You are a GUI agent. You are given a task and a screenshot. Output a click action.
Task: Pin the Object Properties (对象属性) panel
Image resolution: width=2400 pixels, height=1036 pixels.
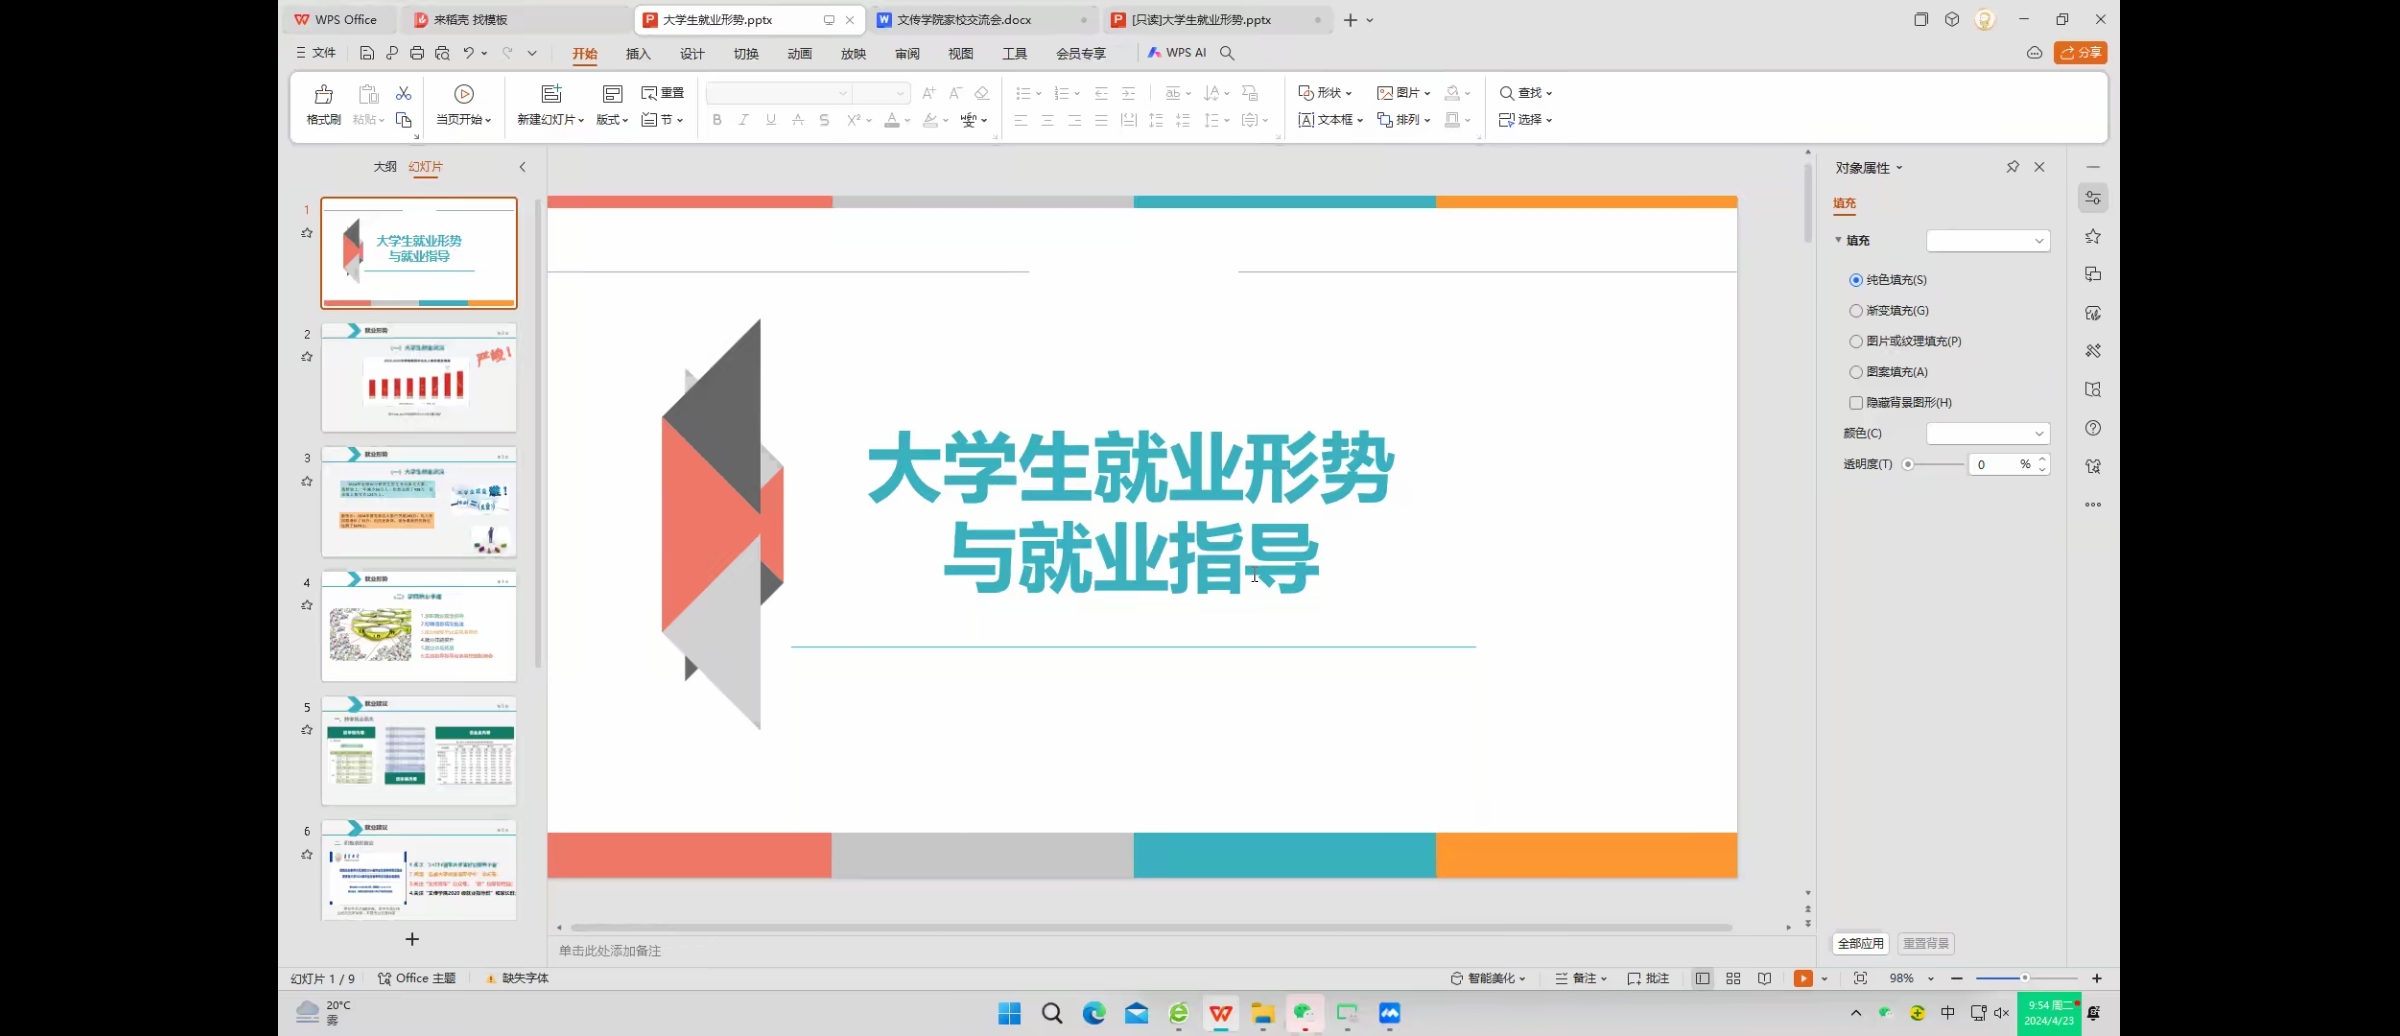(x=2012, y=167)
